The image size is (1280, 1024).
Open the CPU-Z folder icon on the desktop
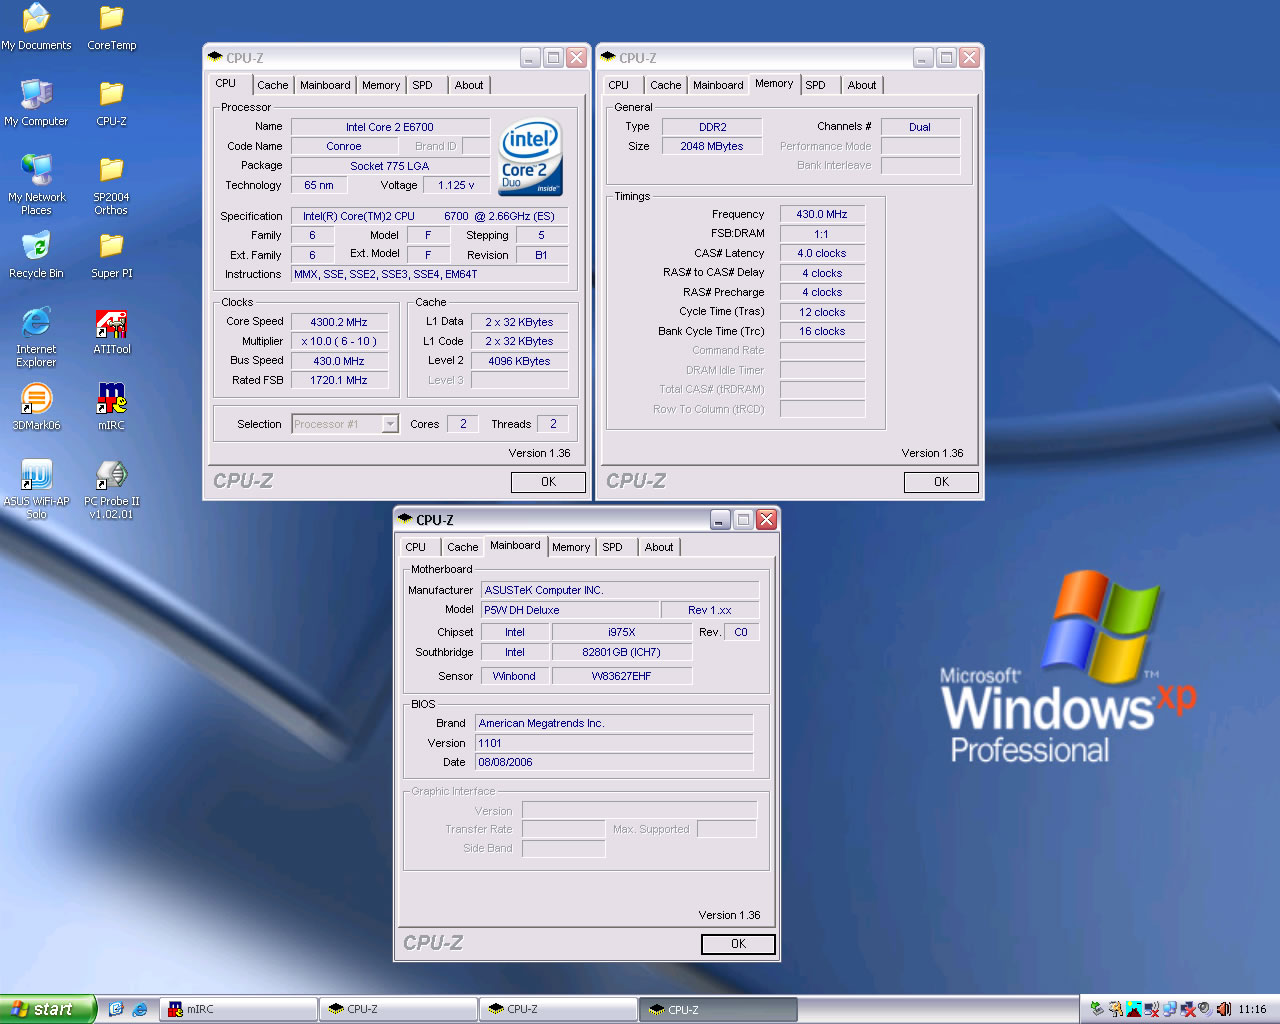click(111, 103)
